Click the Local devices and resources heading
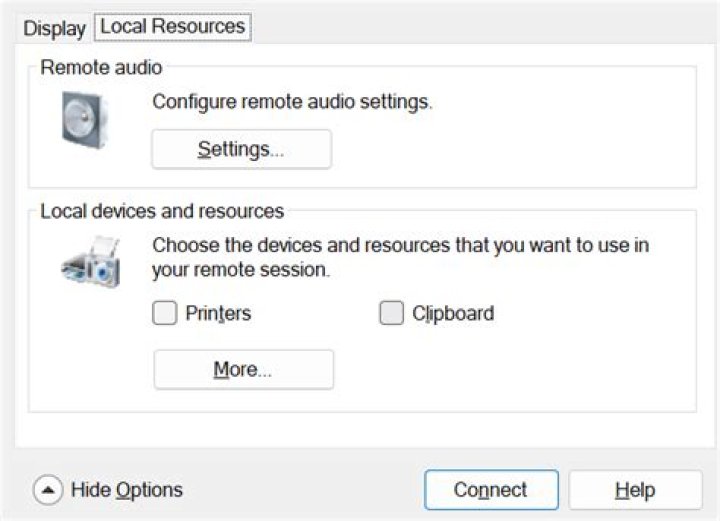 (162, 211)
